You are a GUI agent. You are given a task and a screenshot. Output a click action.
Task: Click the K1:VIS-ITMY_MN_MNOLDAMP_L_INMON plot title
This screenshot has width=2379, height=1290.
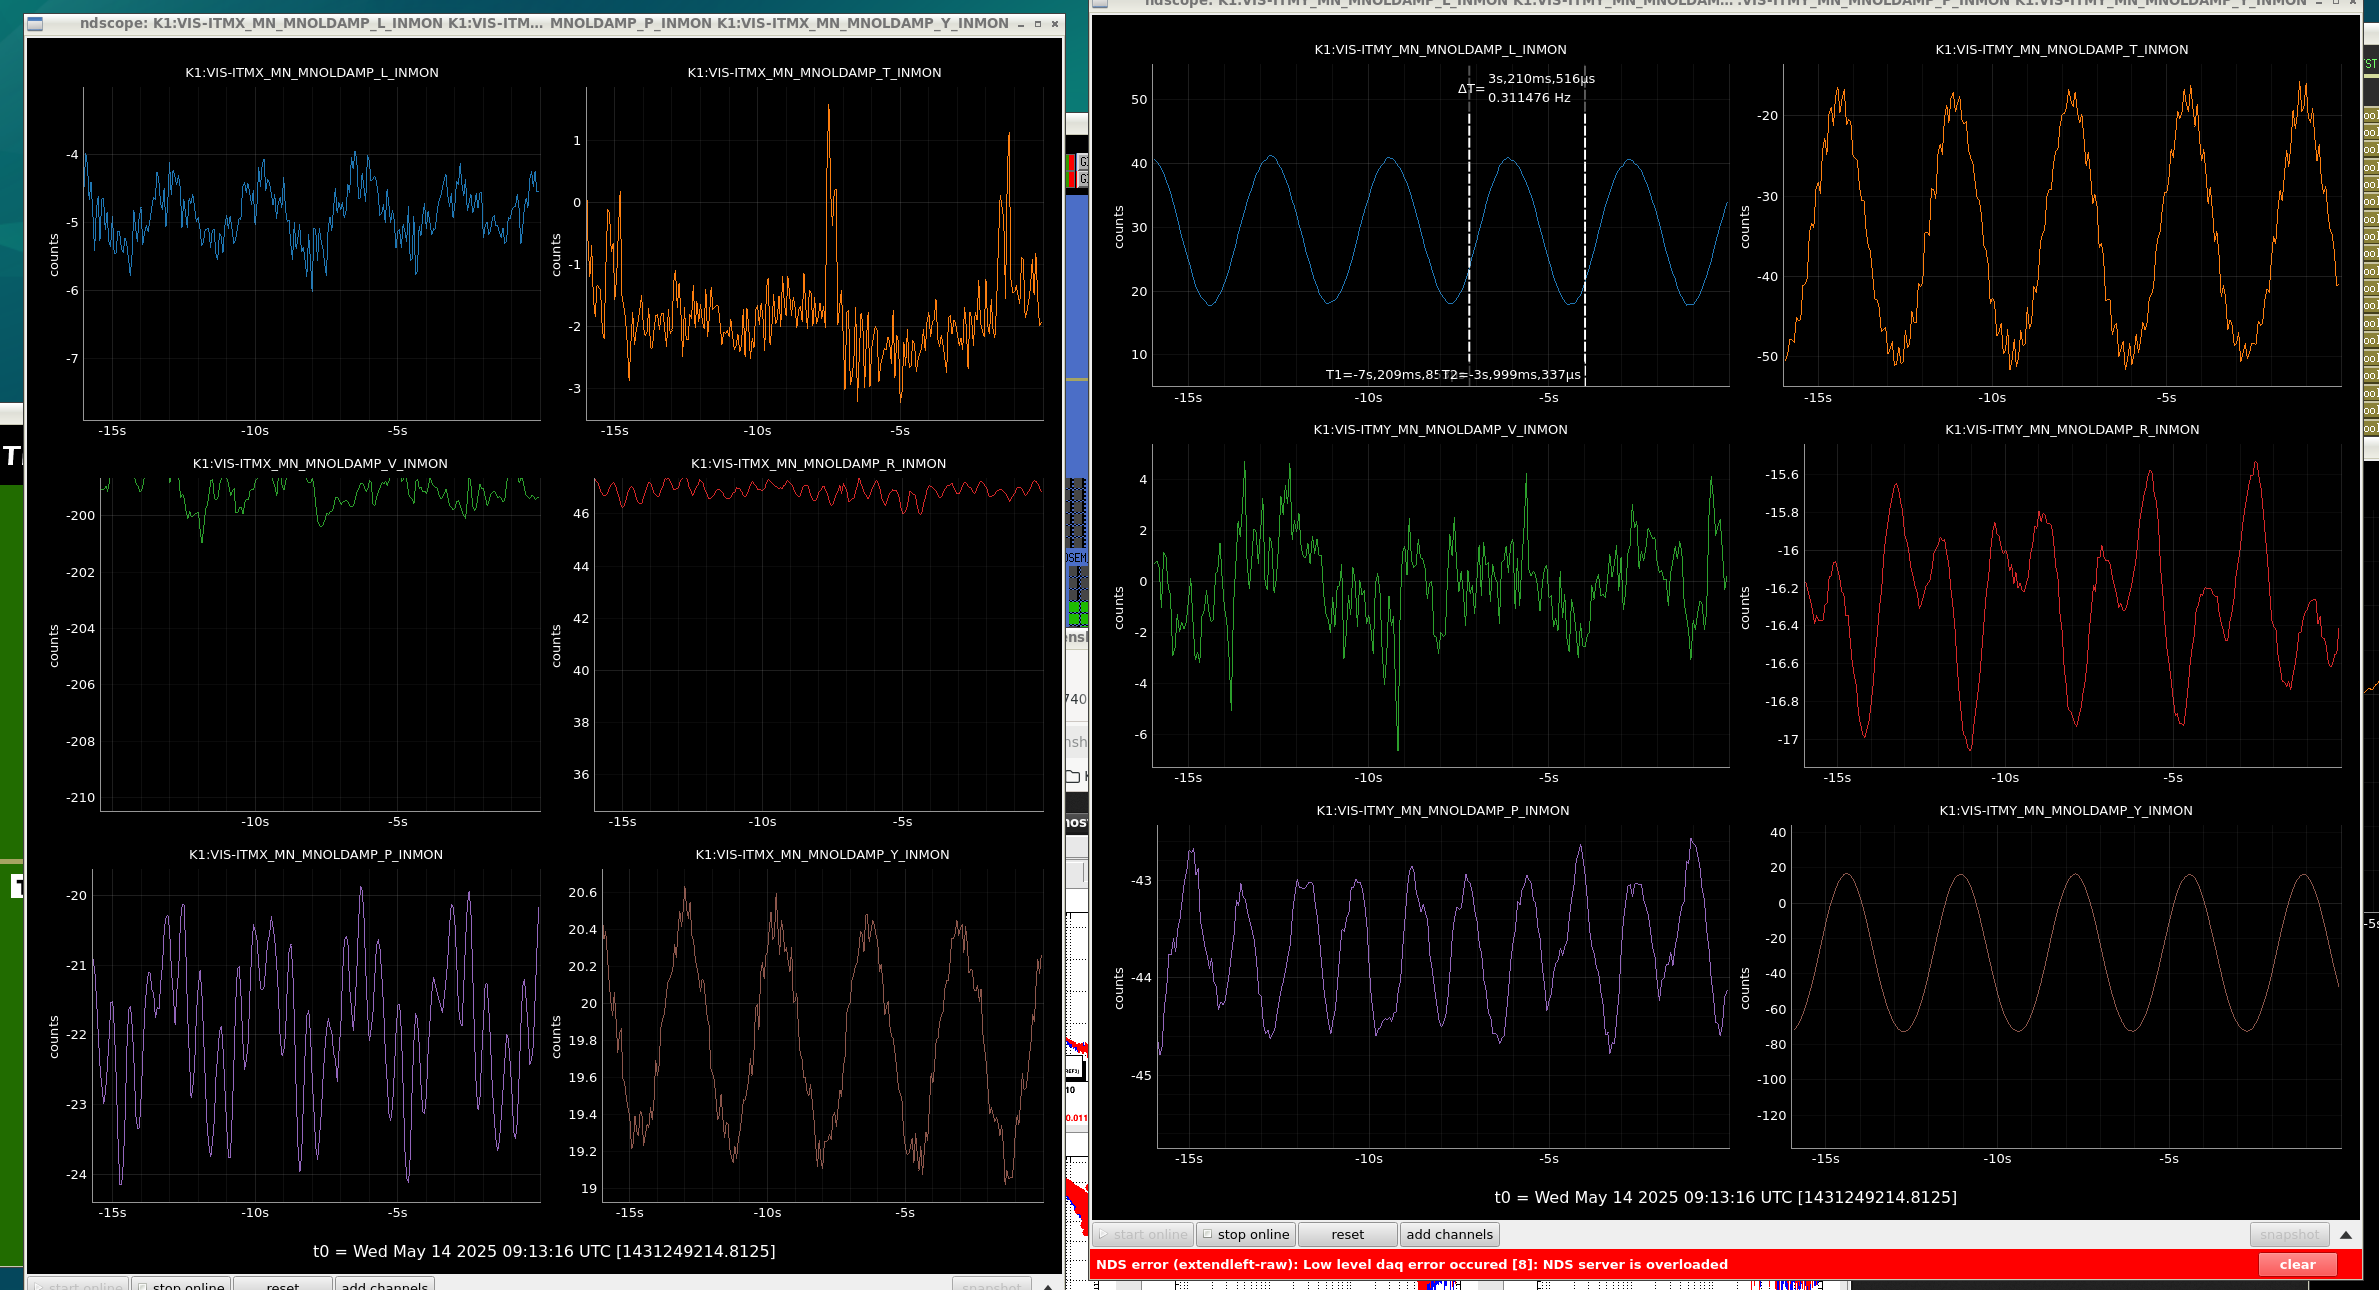[x=1440, y=50]
